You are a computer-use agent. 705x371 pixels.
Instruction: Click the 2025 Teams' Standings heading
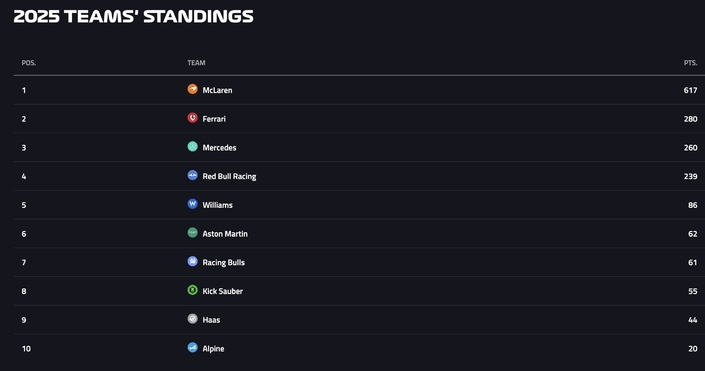tap(134, 17)
